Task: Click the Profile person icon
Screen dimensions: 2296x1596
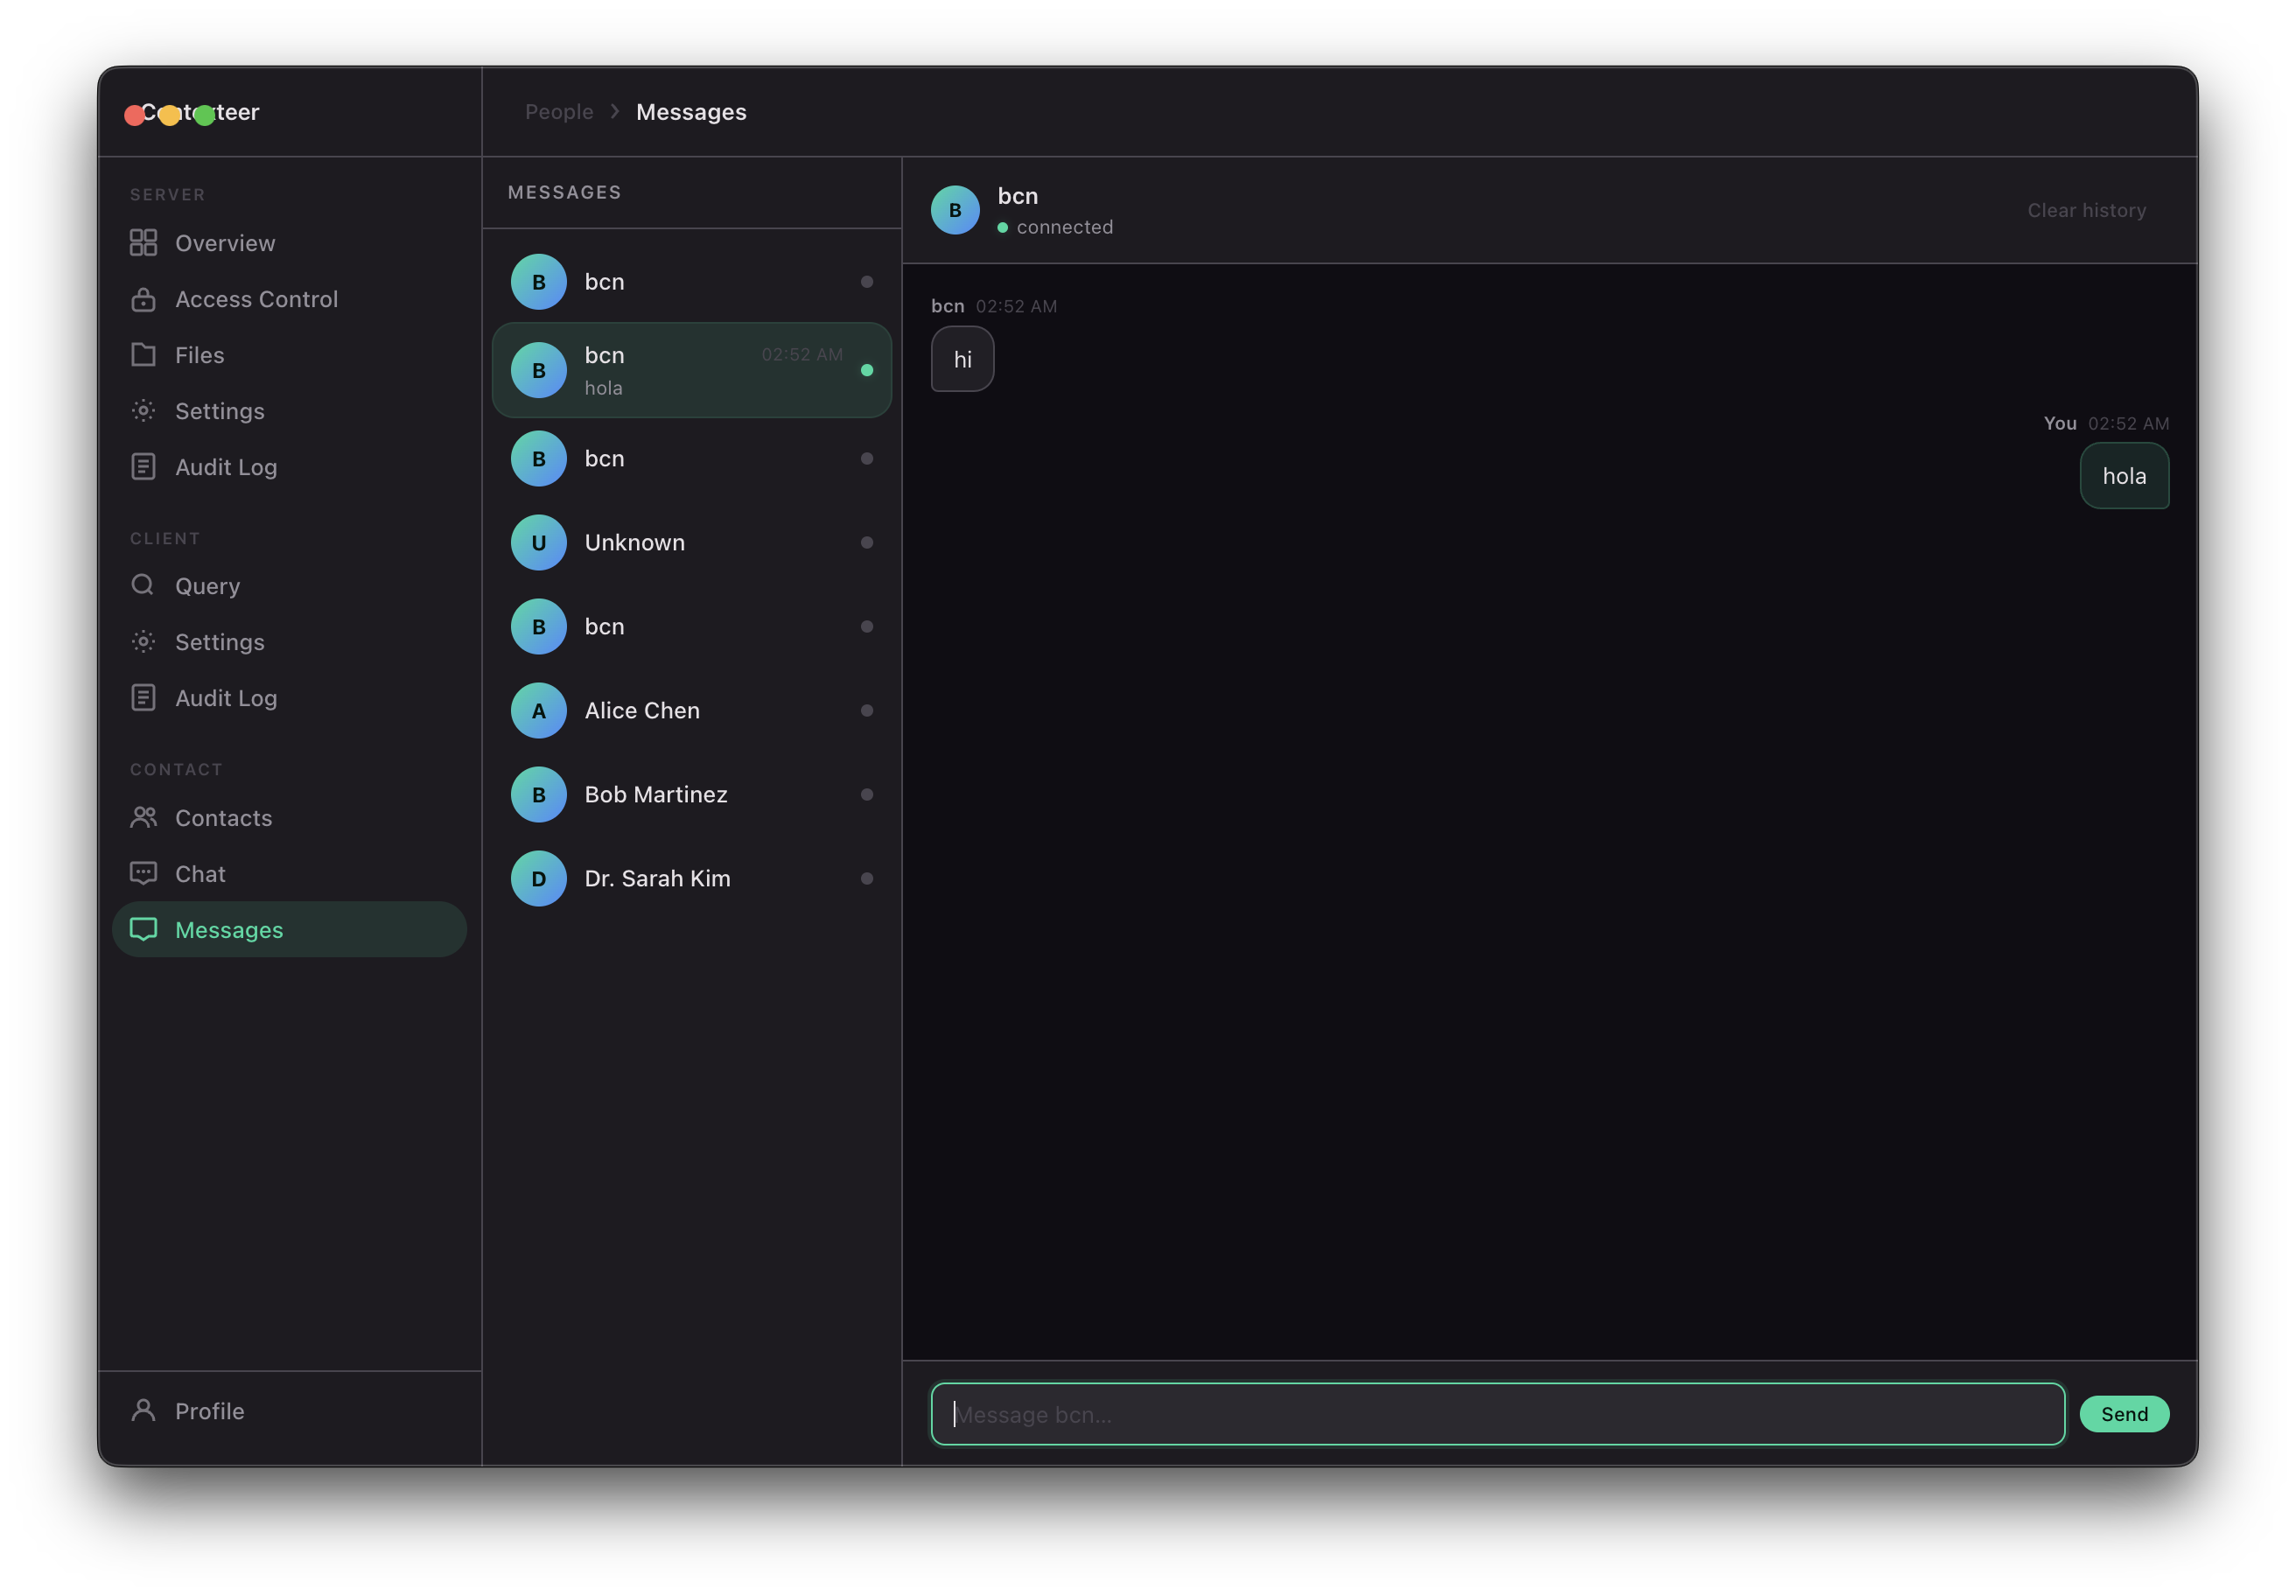Action: click(x=143, y=1410)
